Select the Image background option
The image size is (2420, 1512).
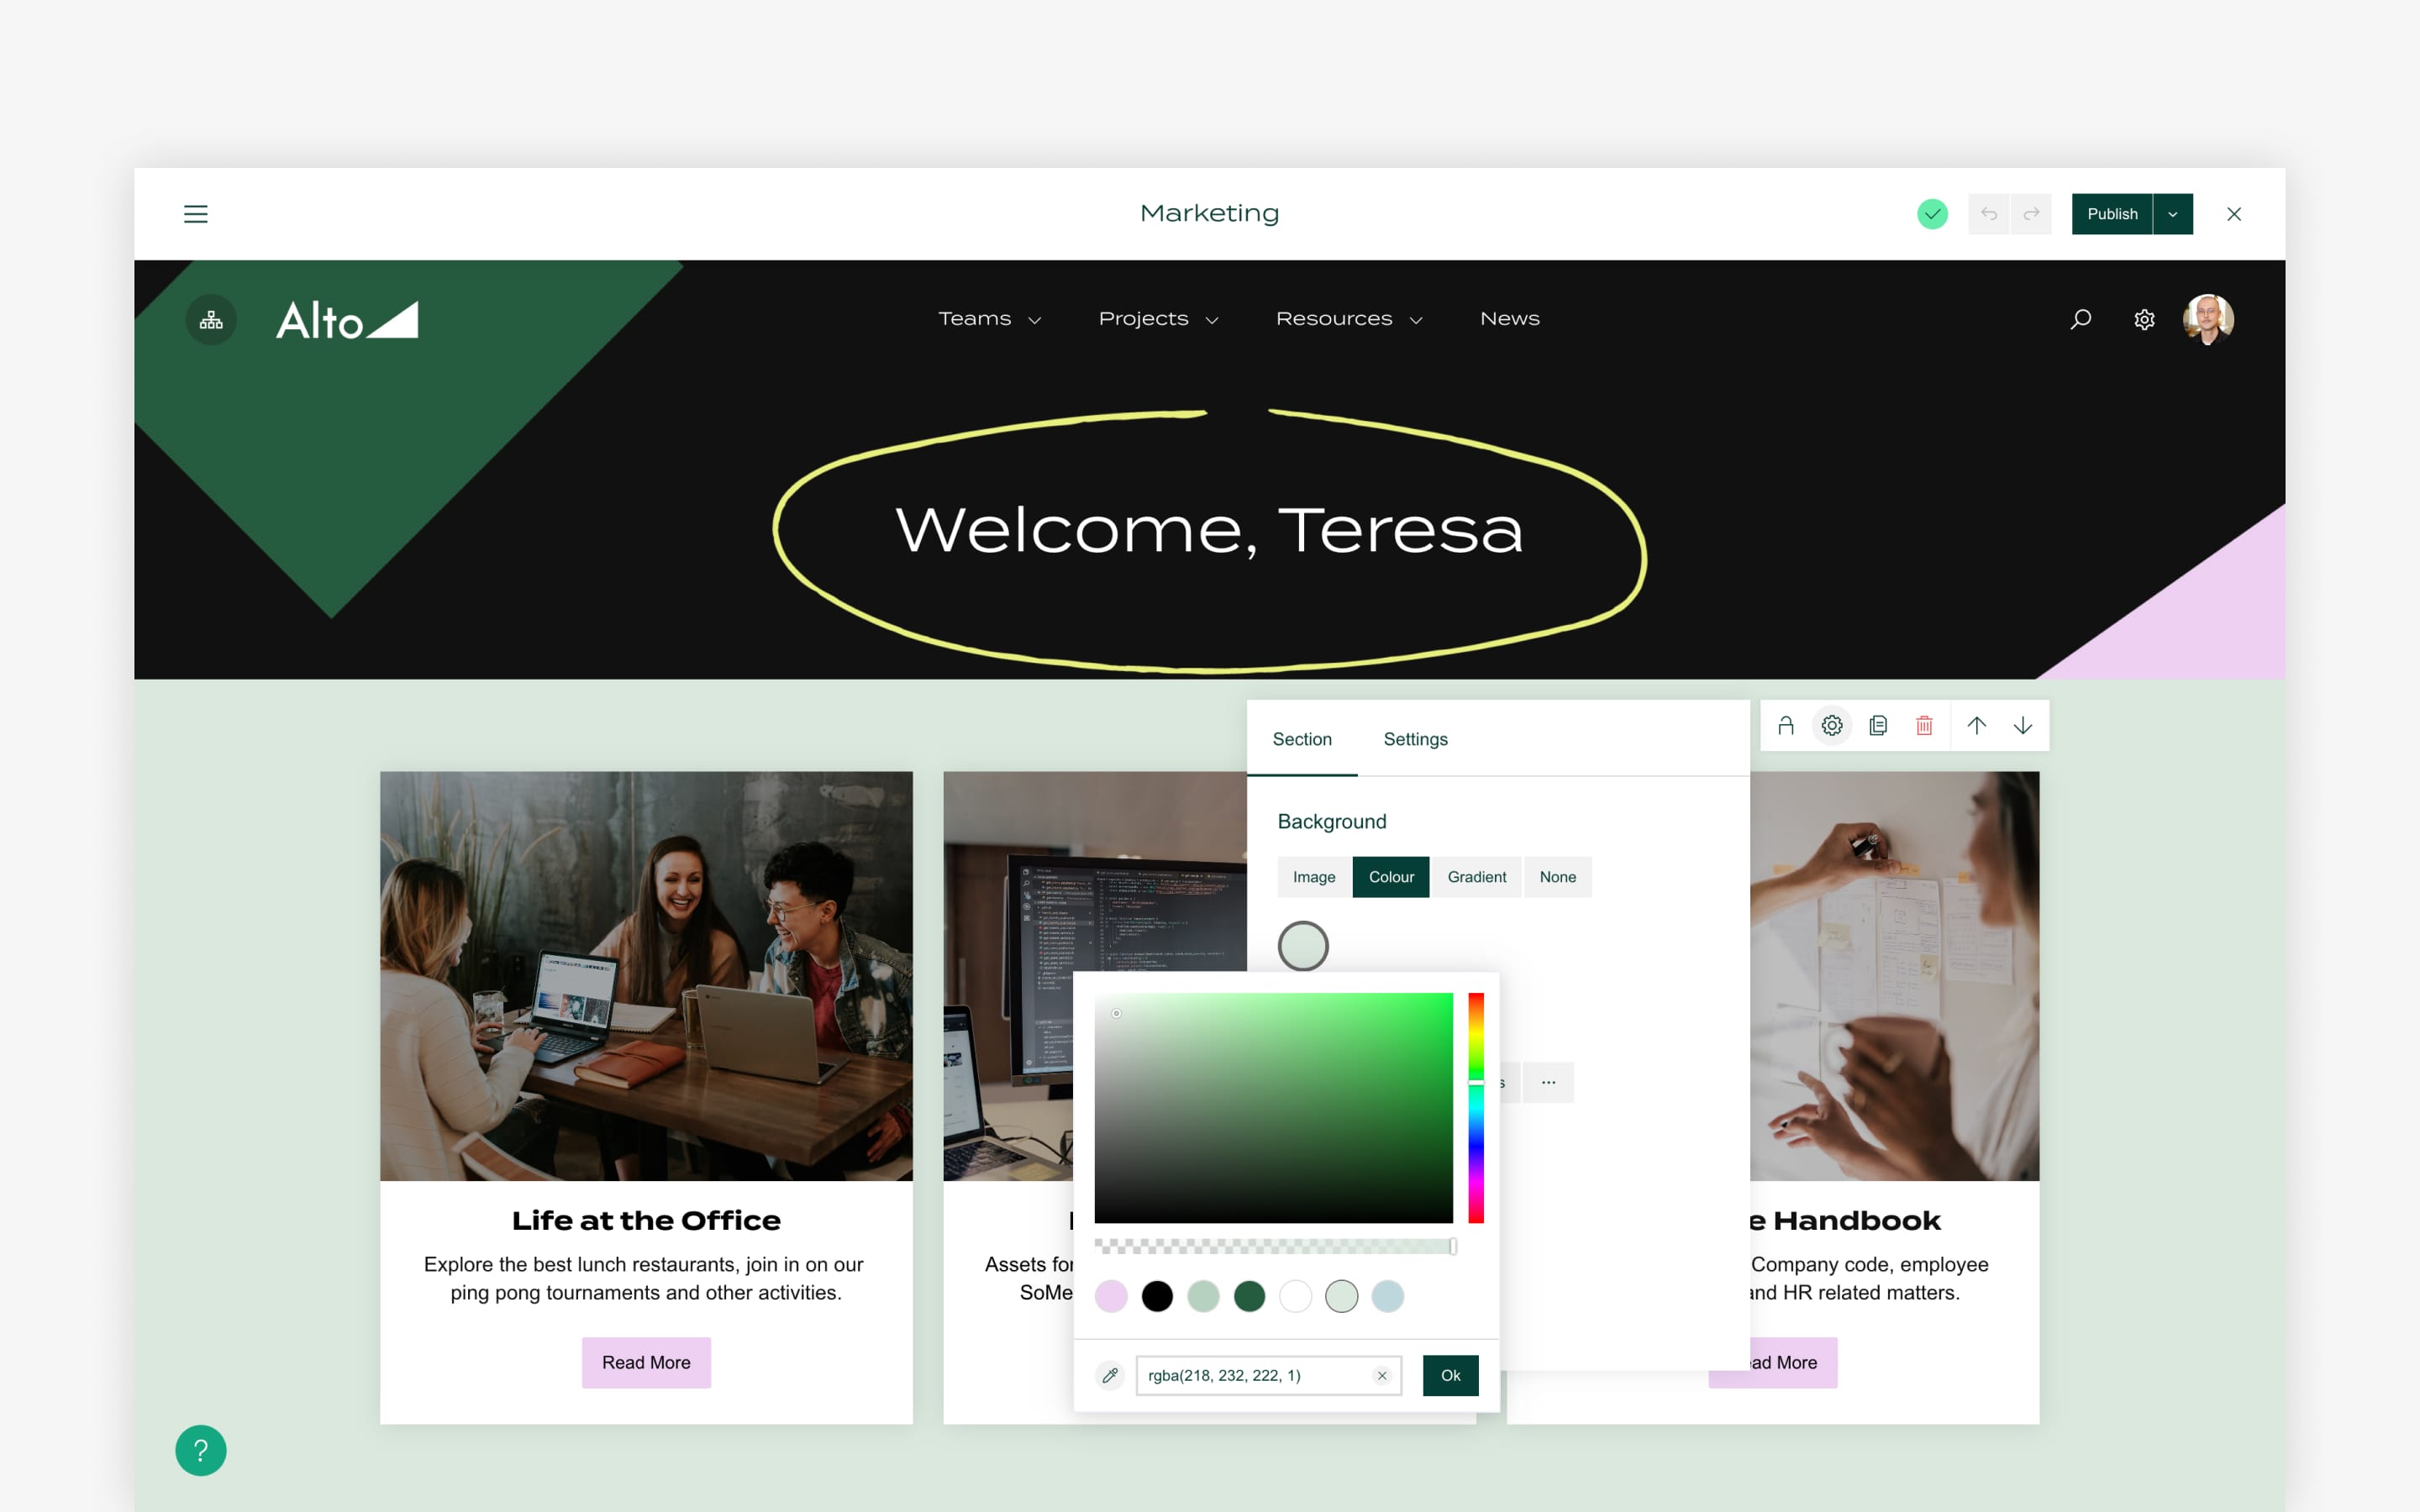(1313, 876)
